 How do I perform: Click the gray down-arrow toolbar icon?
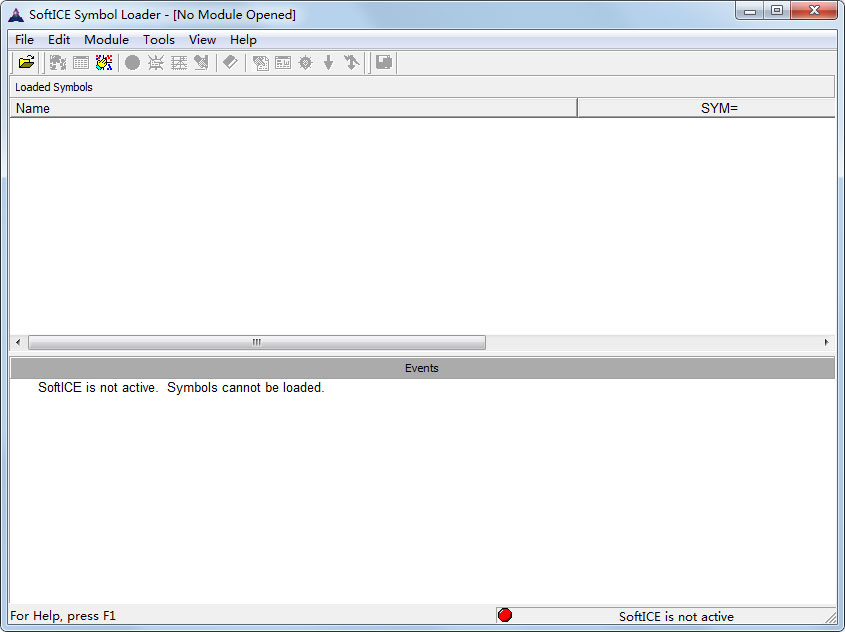click(328, 62)
